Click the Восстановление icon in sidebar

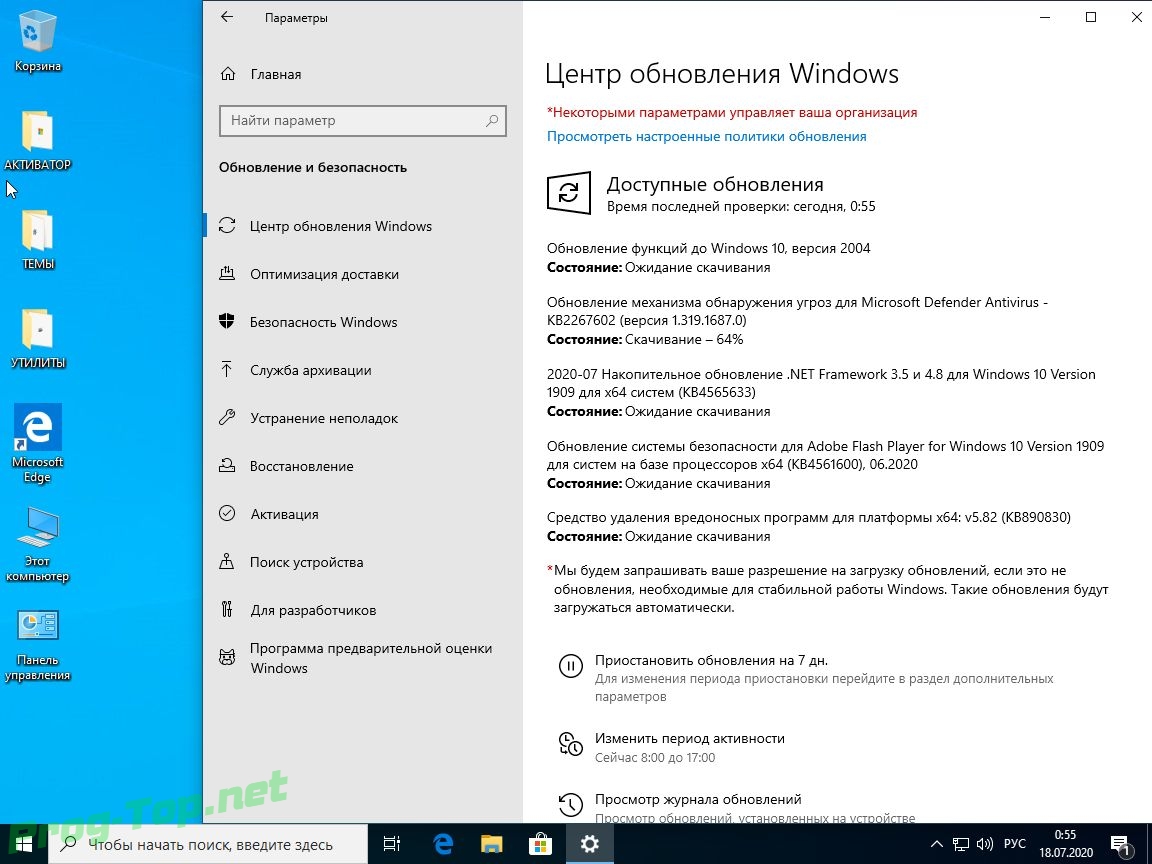(227, 466)
